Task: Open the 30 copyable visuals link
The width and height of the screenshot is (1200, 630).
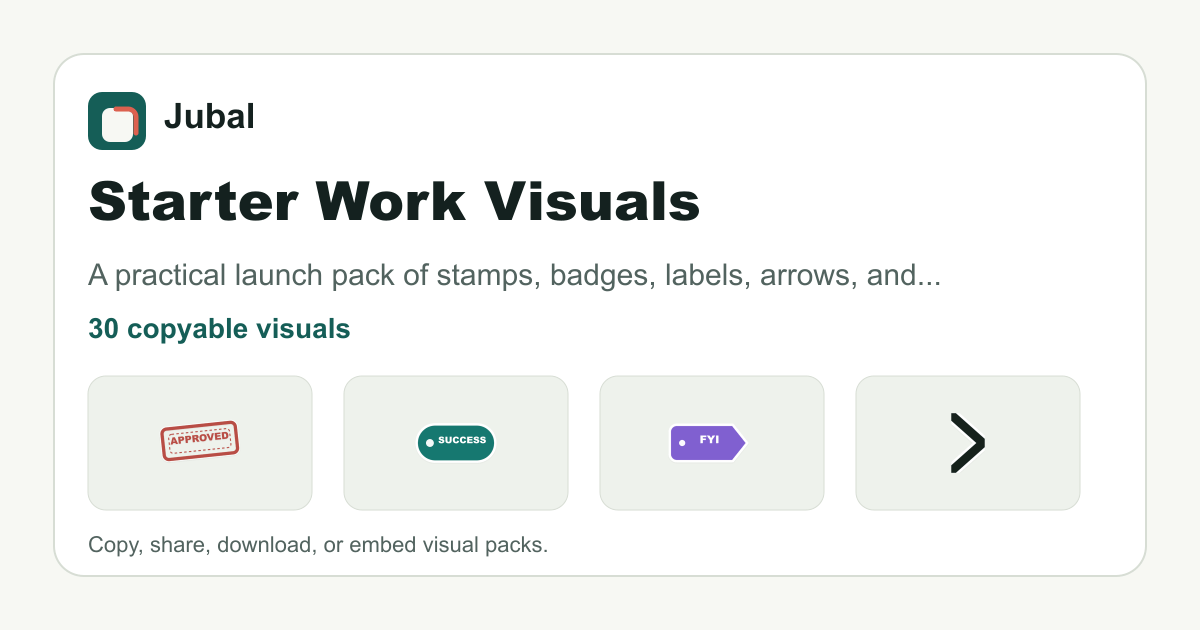Action: pos(219,328)
